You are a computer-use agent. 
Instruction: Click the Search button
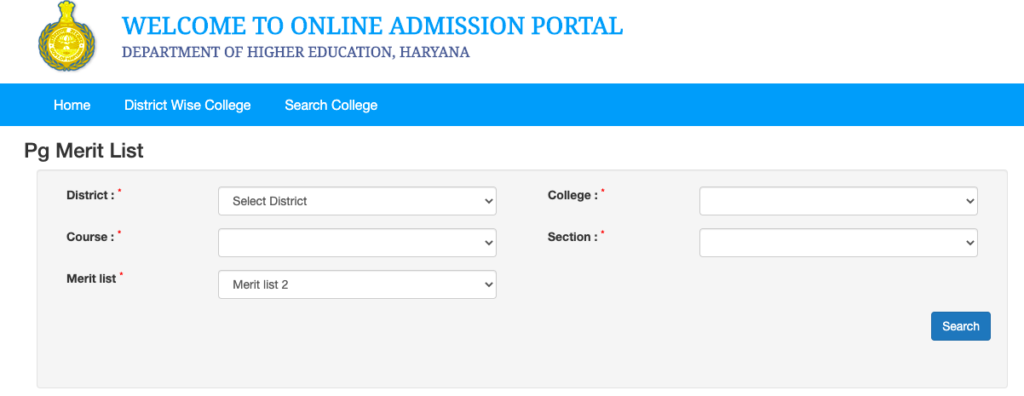pyautogui.click(x=961, y=326)
